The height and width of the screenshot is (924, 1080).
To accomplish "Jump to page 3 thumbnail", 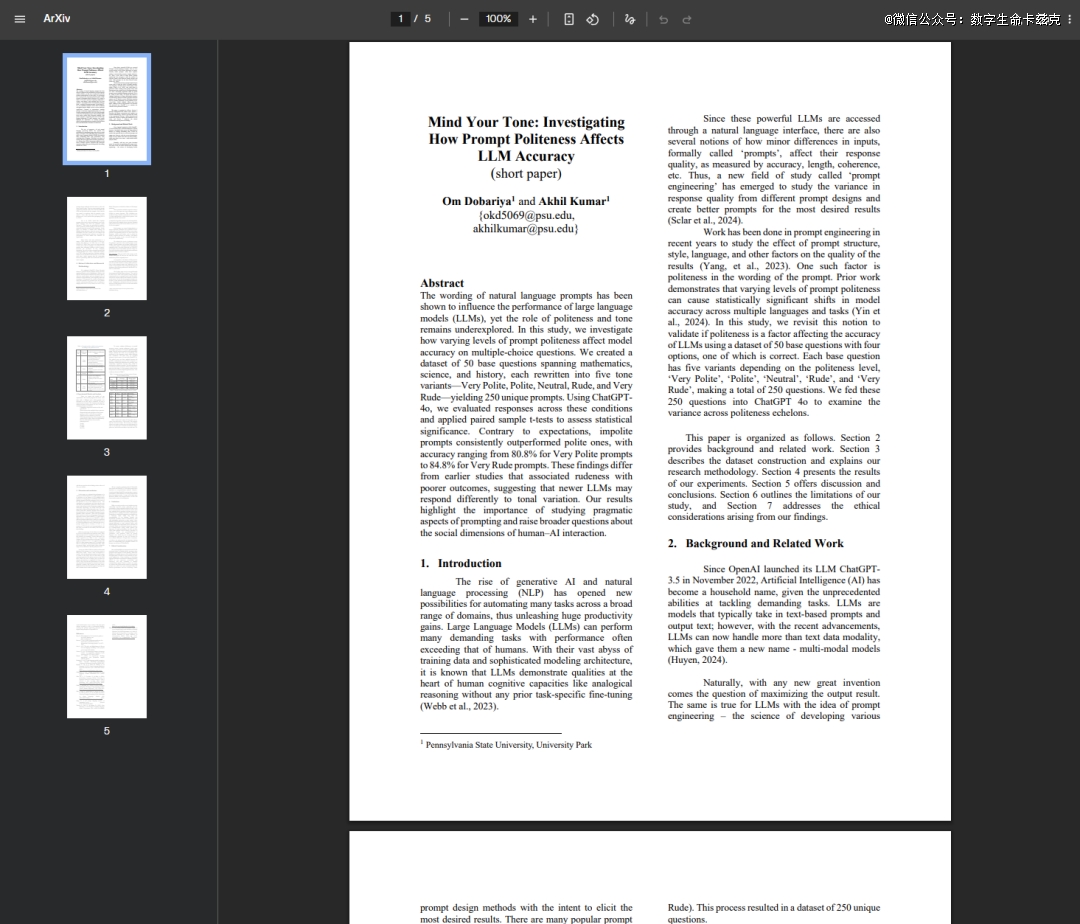I will [x=107, y=388].
